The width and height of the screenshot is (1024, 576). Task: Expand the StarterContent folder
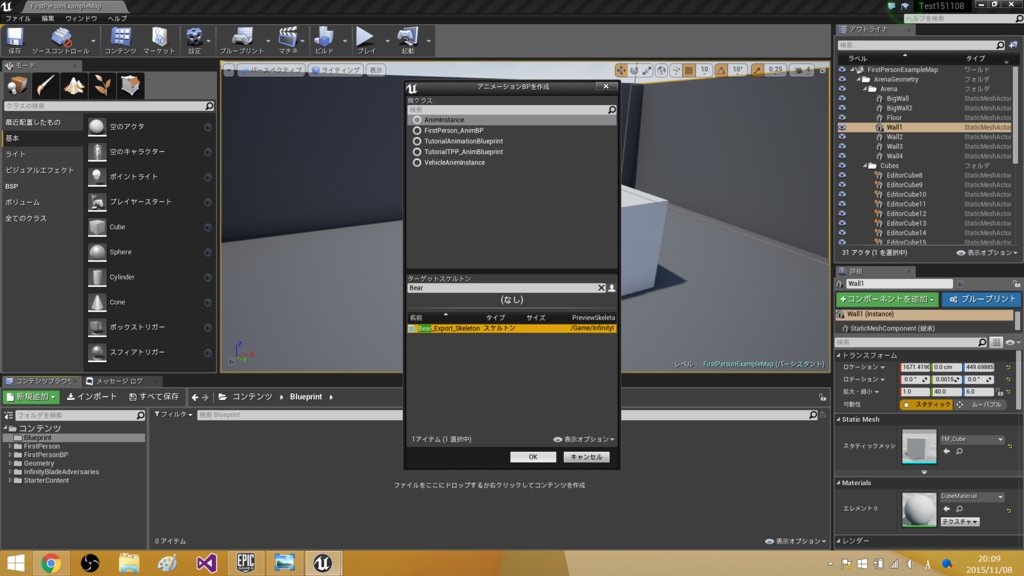10,481
